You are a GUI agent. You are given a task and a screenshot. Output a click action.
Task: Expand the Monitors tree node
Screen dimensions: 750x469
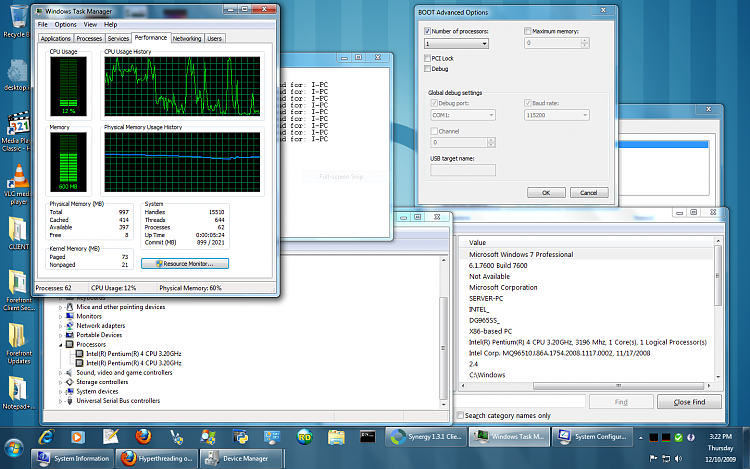(61, 316)
